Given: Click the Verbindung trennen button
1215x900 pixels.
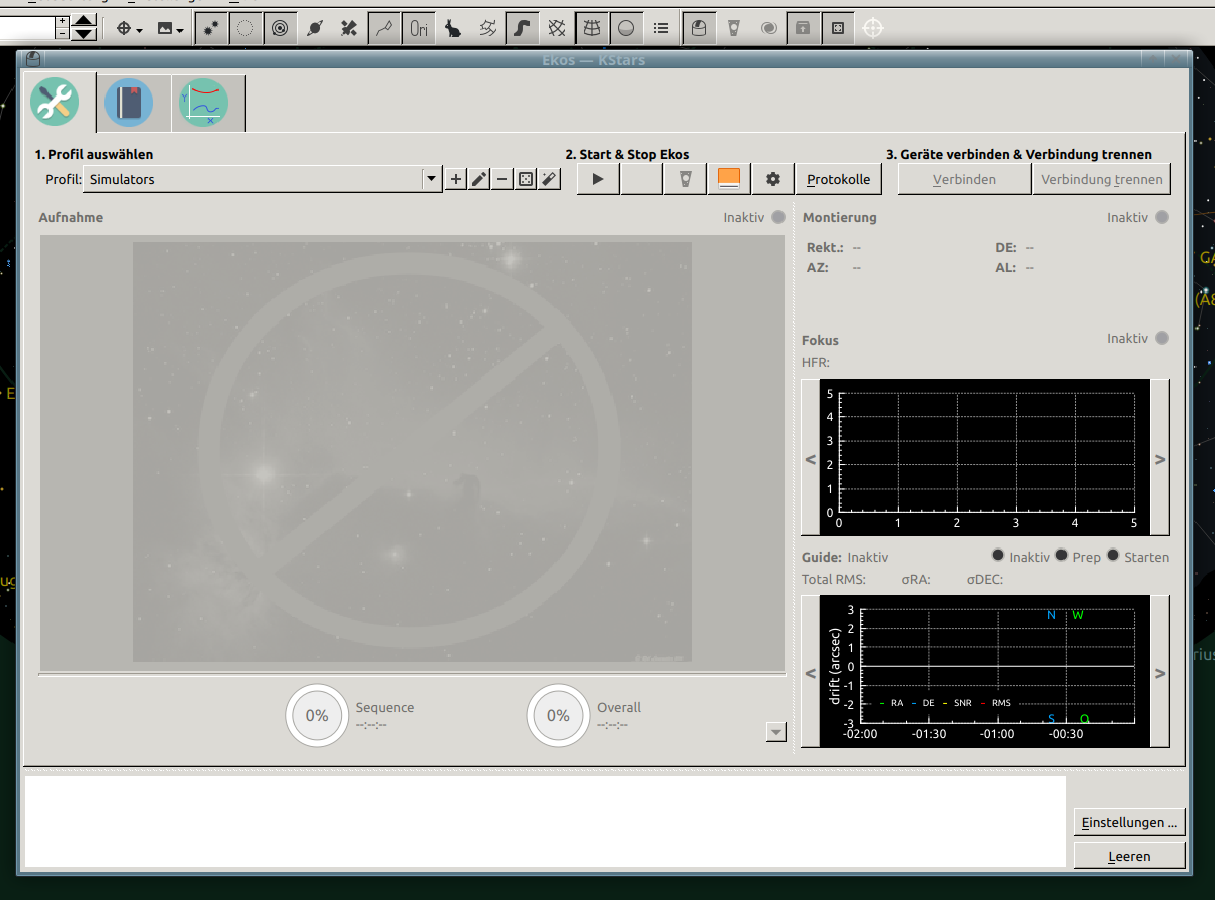Looking at the screenshot, I should [1101, 179].
